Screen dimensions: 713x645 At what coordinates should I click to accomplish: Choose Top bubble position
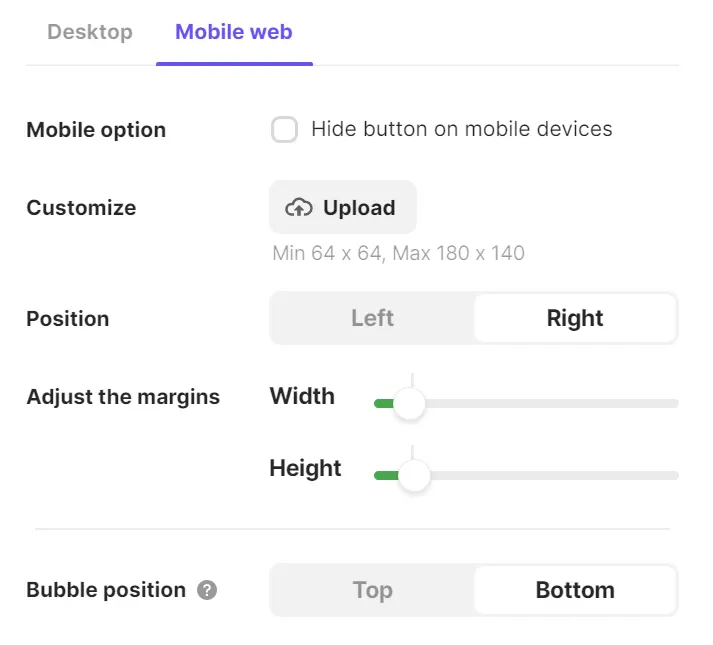tap(372, 590)
